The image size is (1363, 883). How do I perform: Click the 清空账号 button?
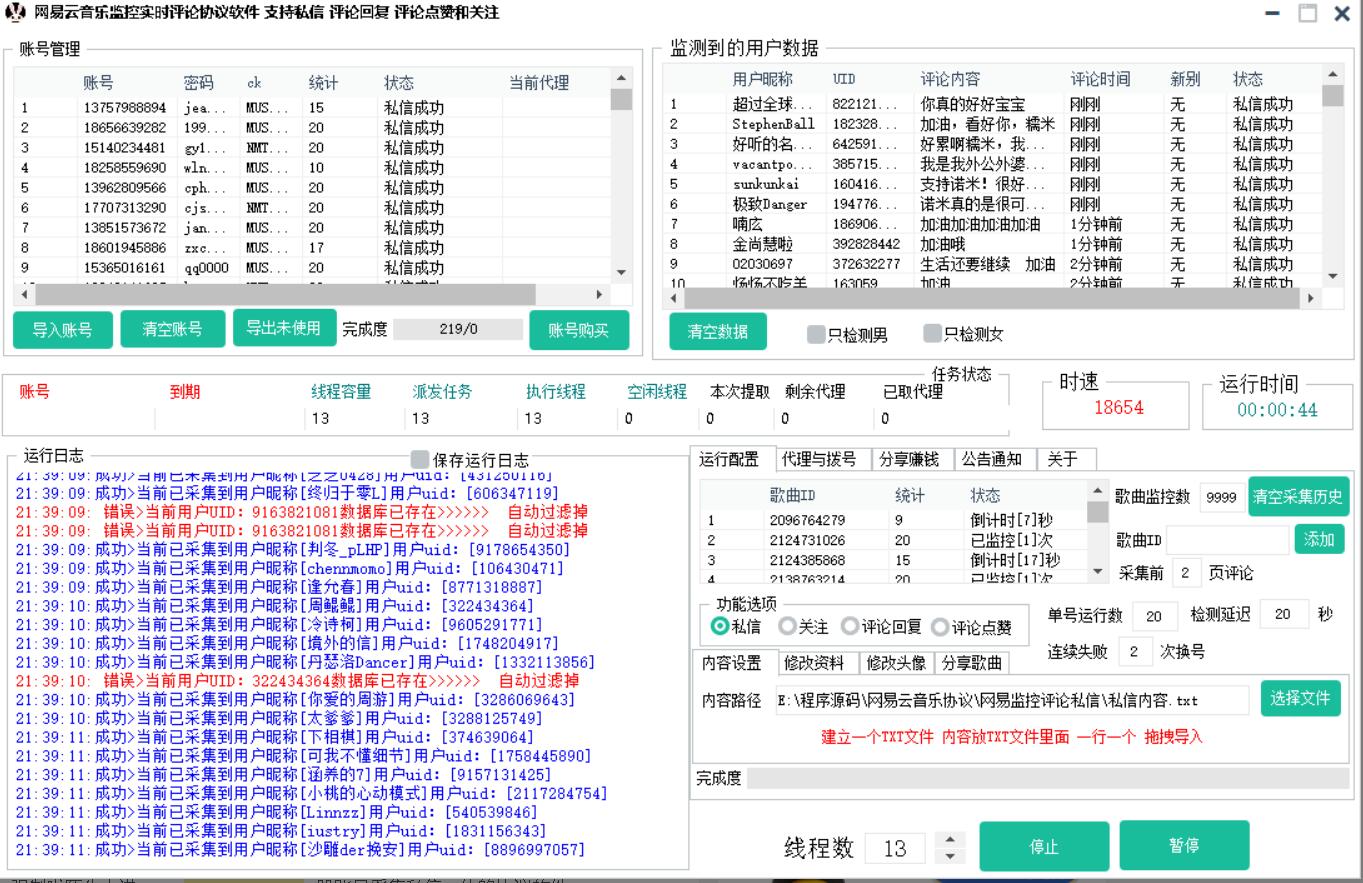[x=172, y=330]
